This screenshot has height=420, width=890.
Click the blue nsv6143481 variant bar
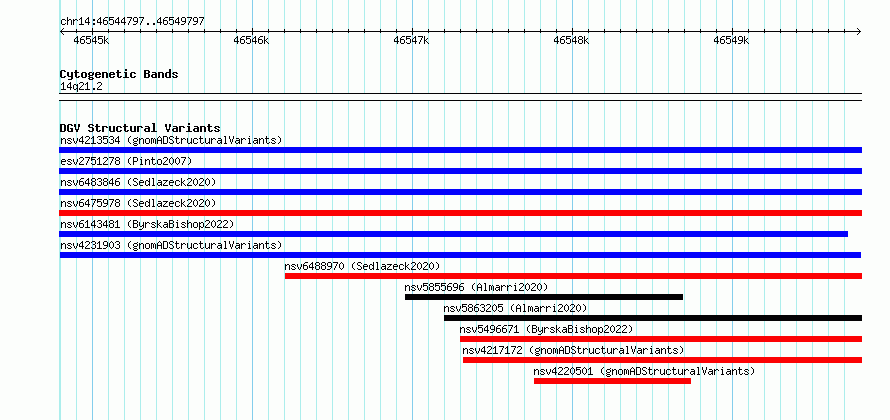[454, 234]
